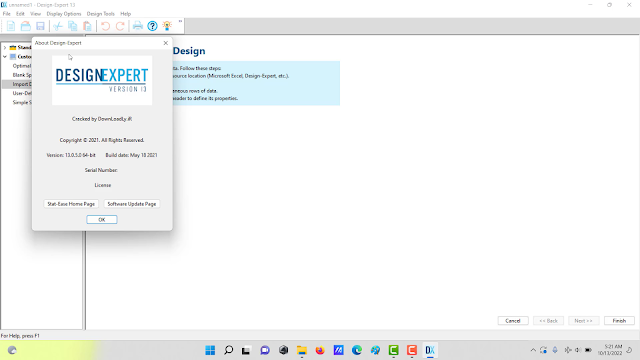Screen dimensions: 640x360
Task: Click the License label
Action: [x=102, y=185]
